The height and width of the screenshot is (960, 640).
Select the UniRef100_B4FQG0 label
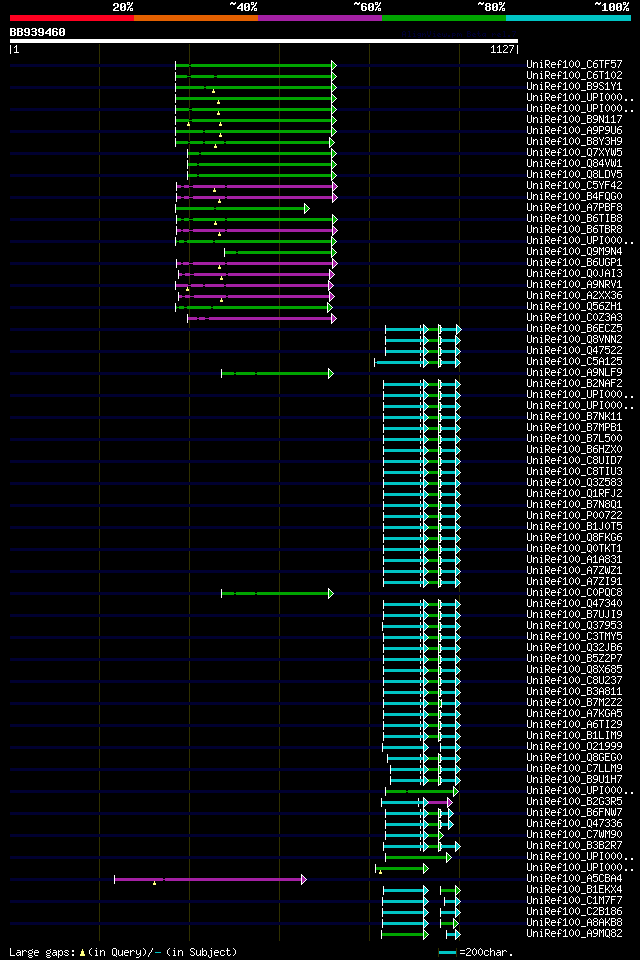pos(574,197)
